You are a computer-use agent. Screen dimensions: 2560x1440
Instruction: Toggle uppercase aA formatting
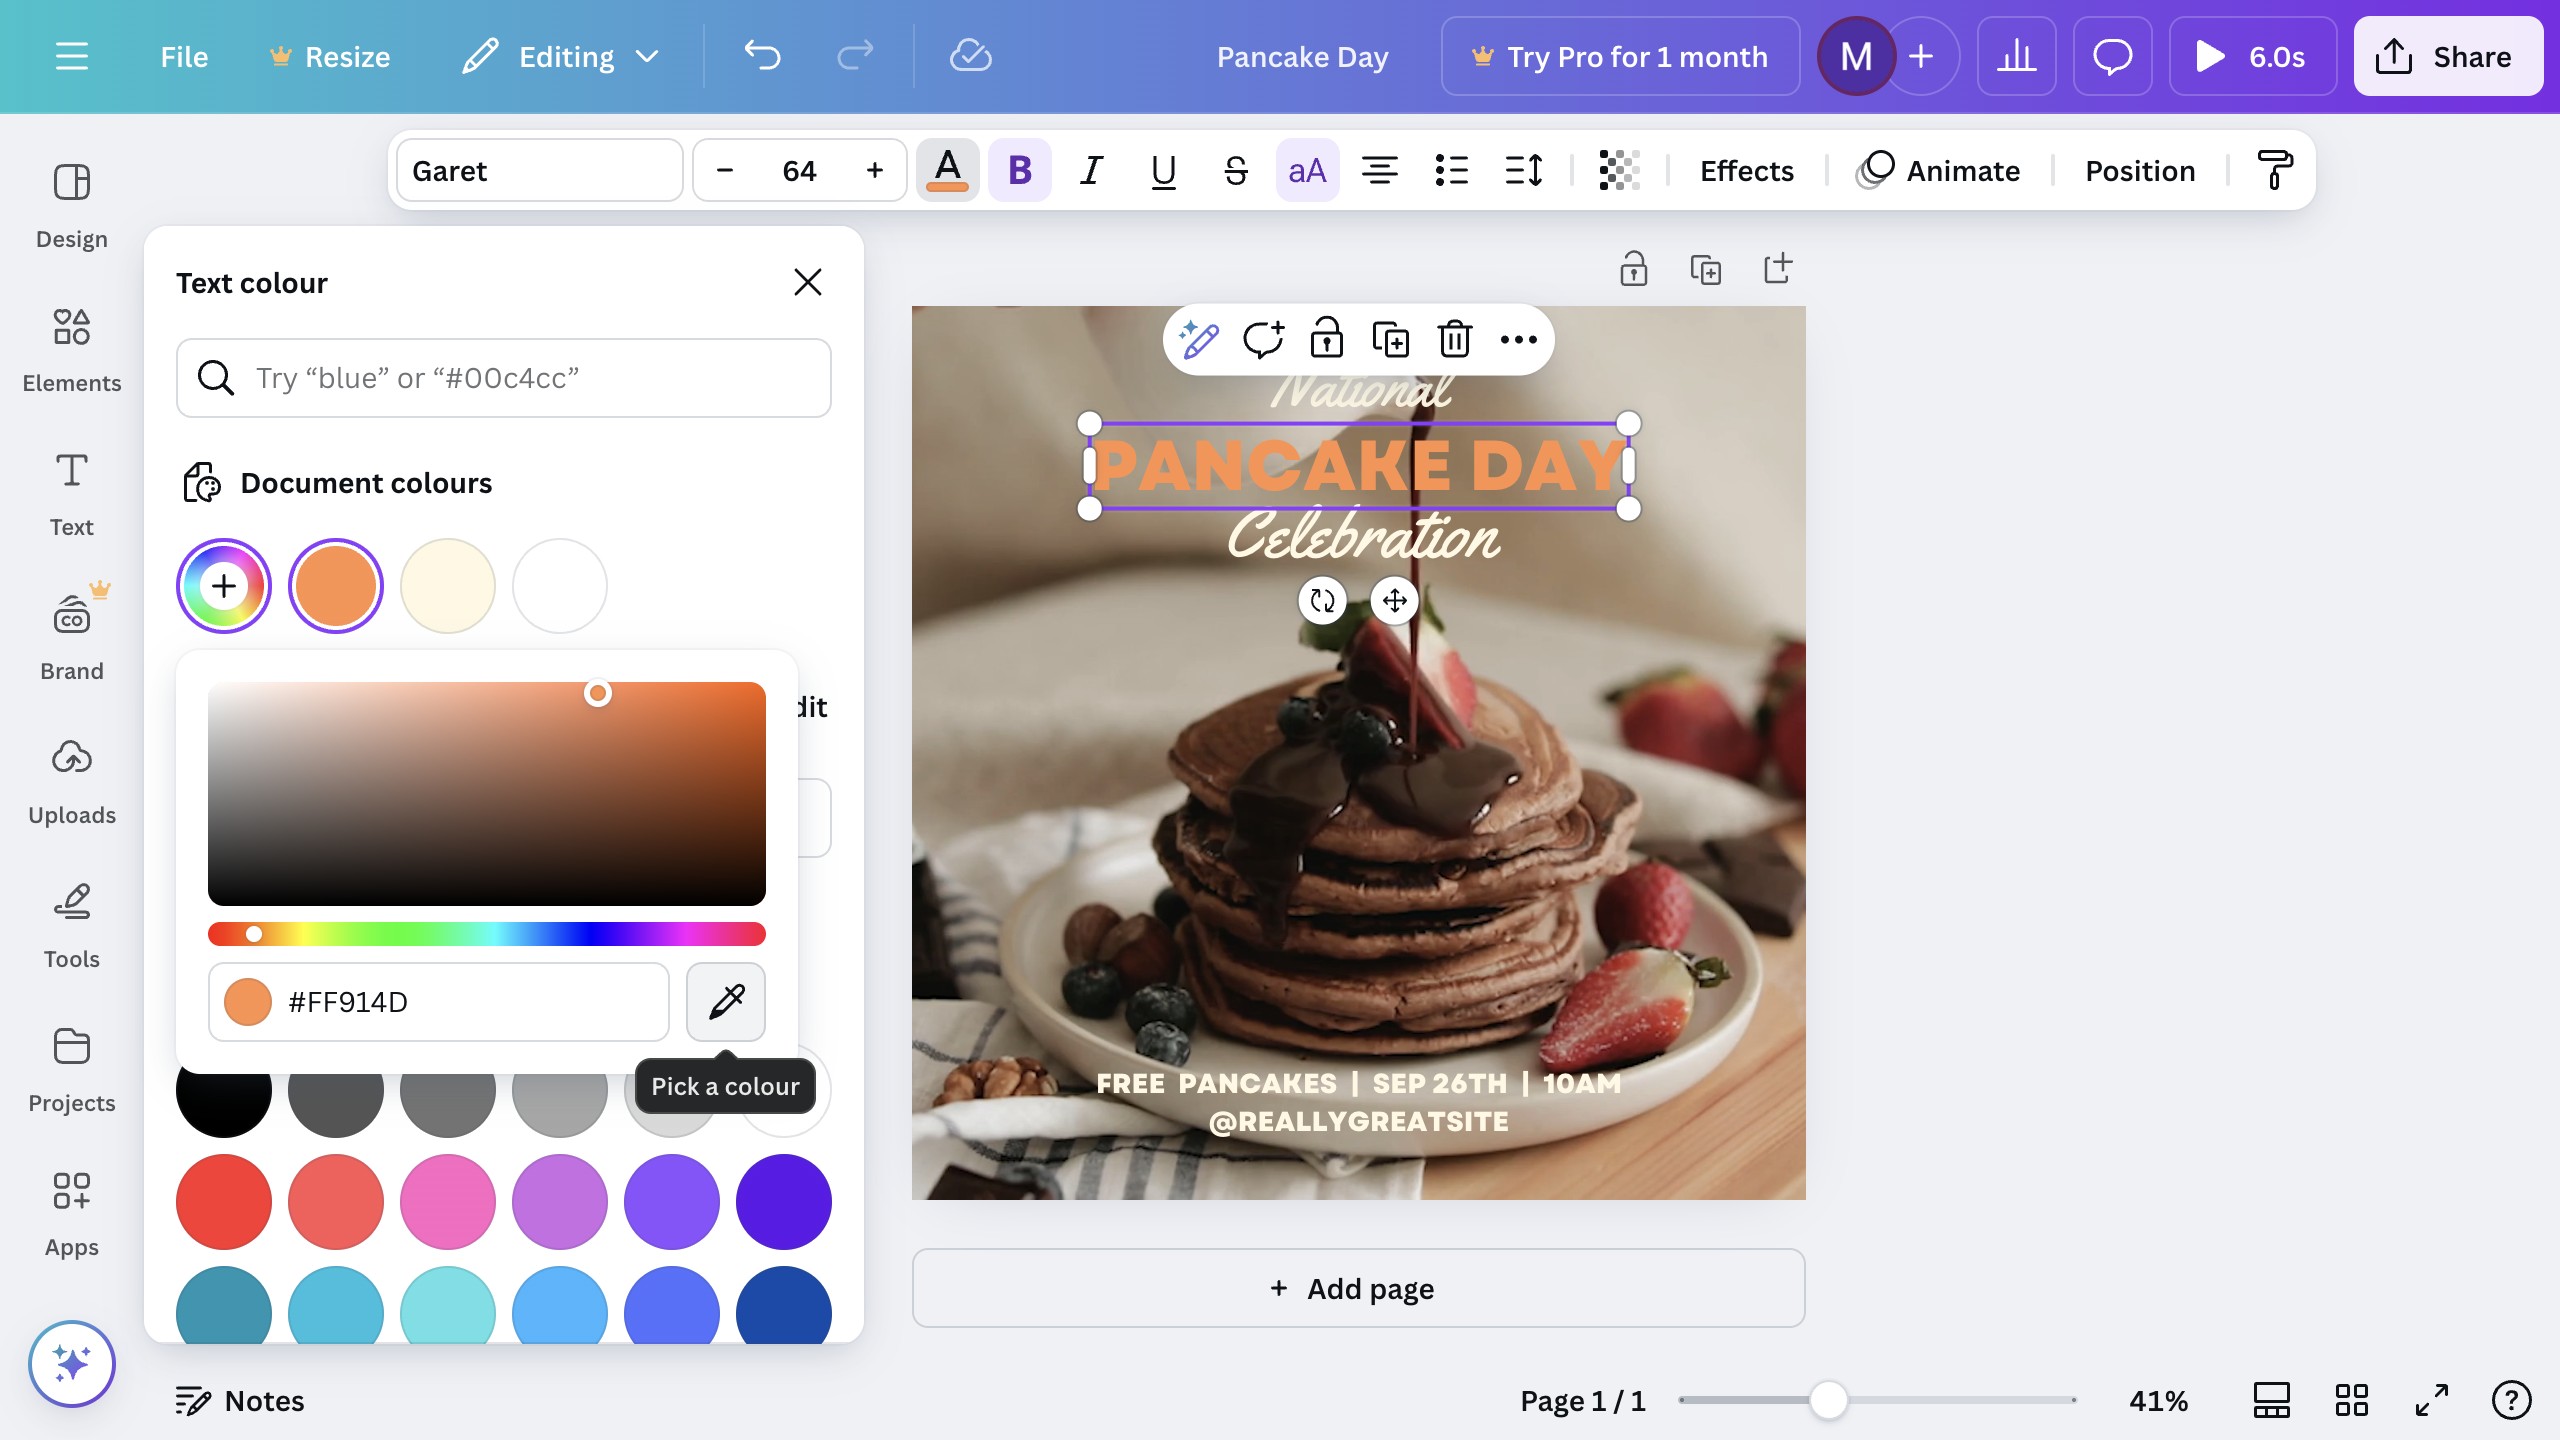pos(1308,171)
